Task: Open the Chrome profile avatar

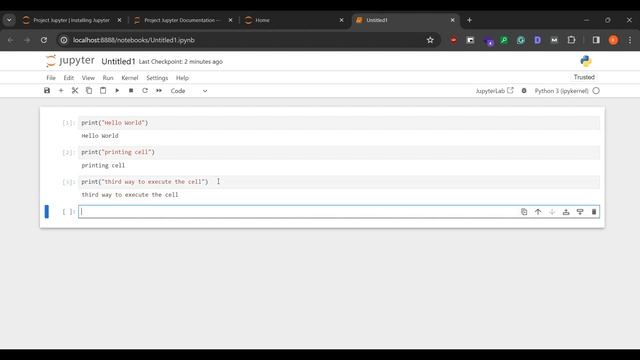Action: tap(613, 40)
